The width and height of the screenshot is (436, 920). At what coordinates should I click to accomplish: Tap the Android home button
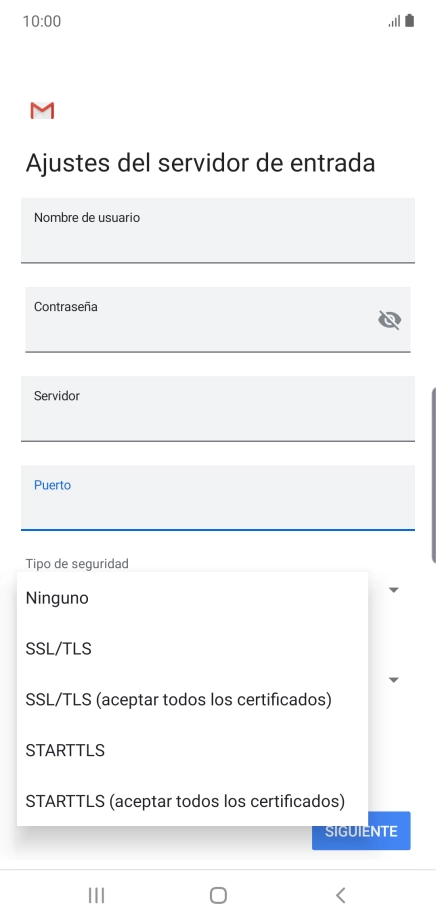point(218,895)
